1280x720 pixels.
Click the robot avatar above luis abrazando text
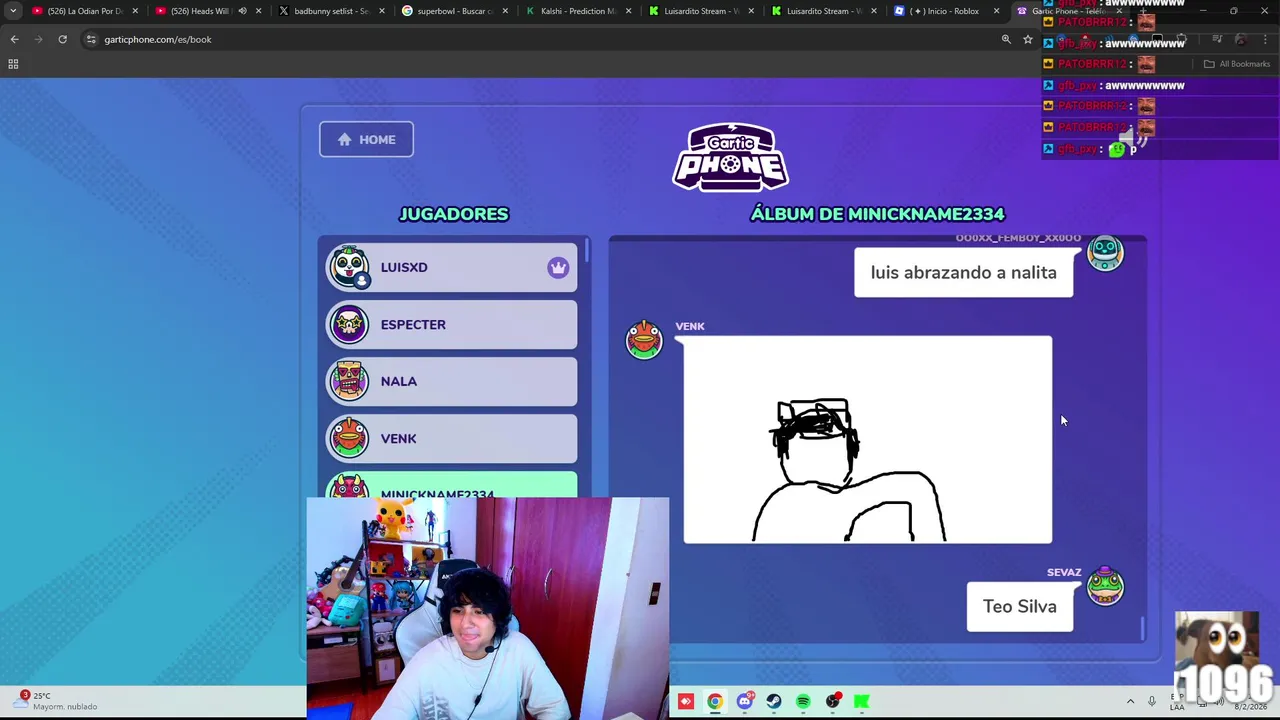(1105, 253)
